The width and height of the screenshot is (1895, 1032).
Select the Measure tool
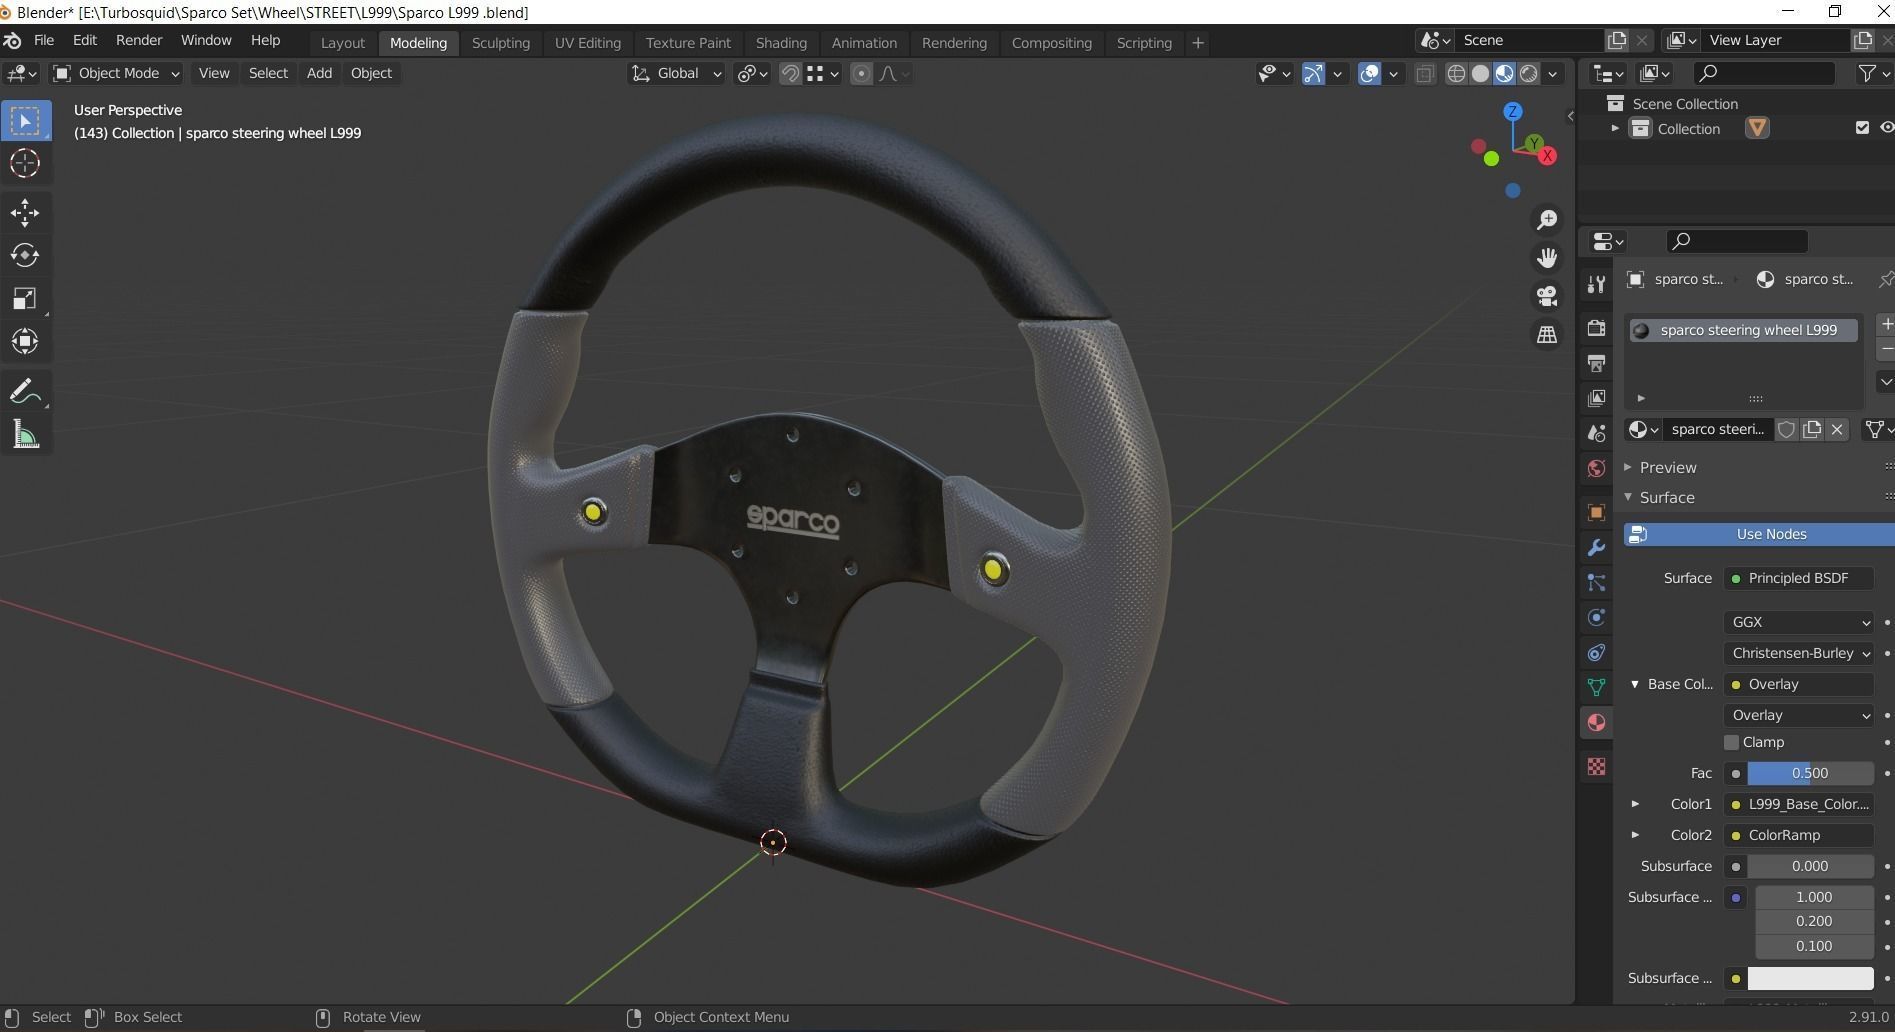click(x=25, y=434)
